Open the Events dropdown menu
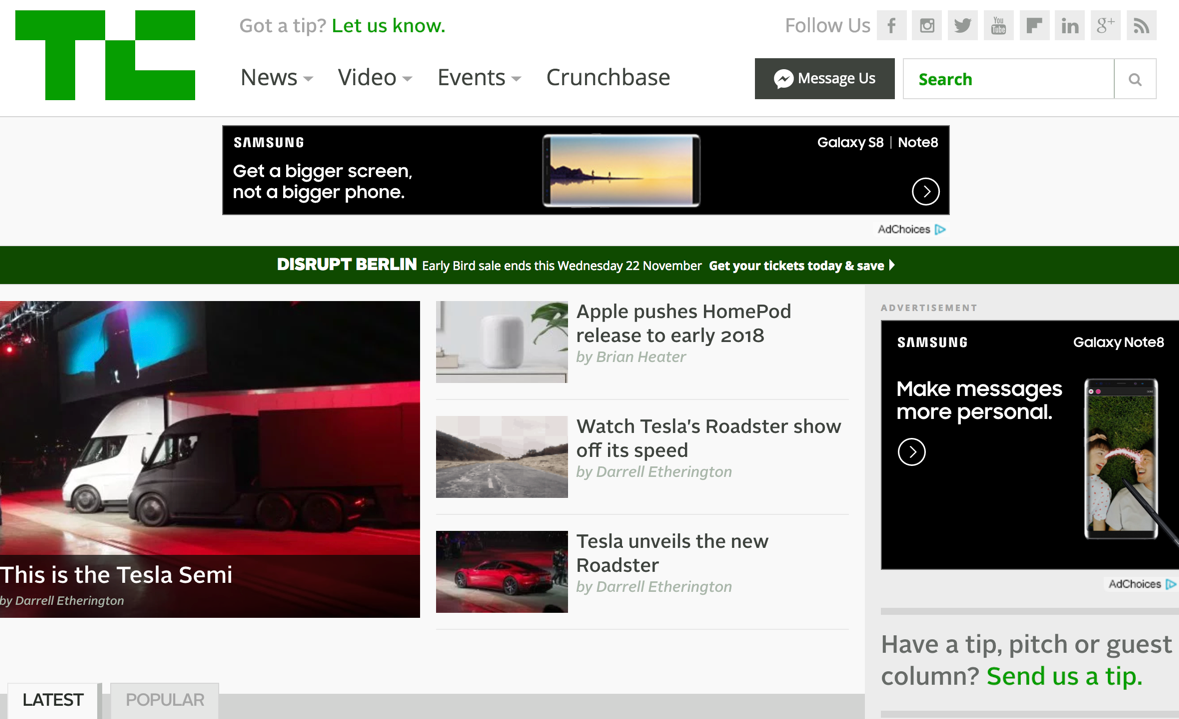Screen dimensions: 1179x719 click(478, 78)
